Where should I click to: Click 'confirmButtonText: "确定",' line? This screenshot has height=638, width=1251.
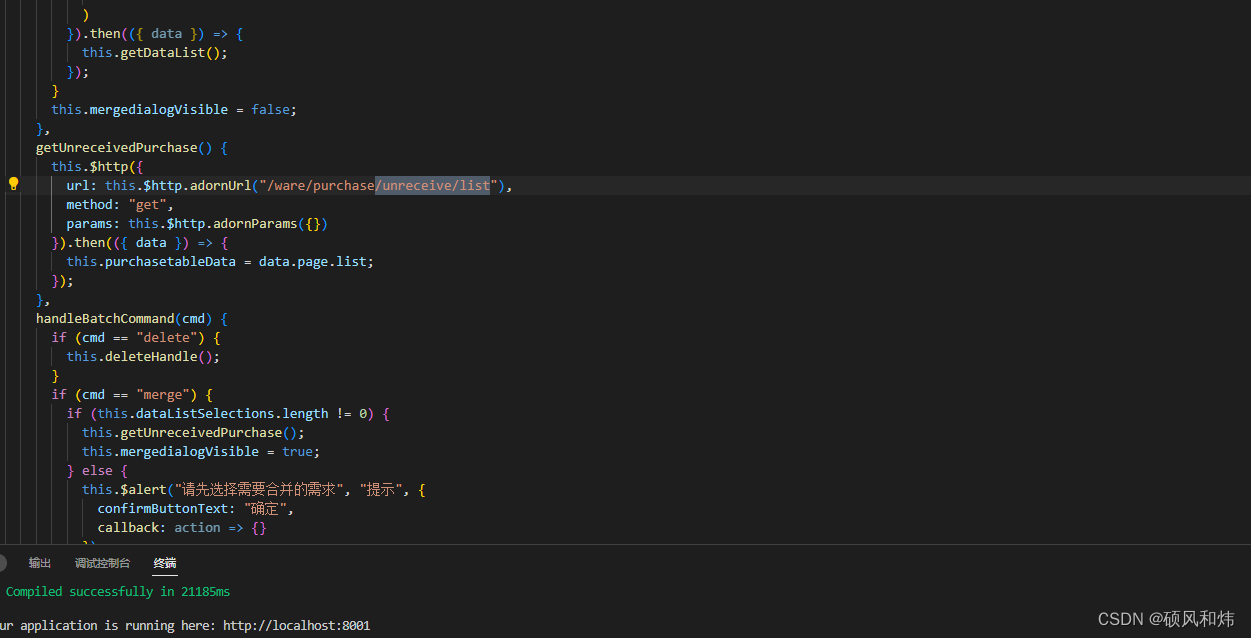195,509
